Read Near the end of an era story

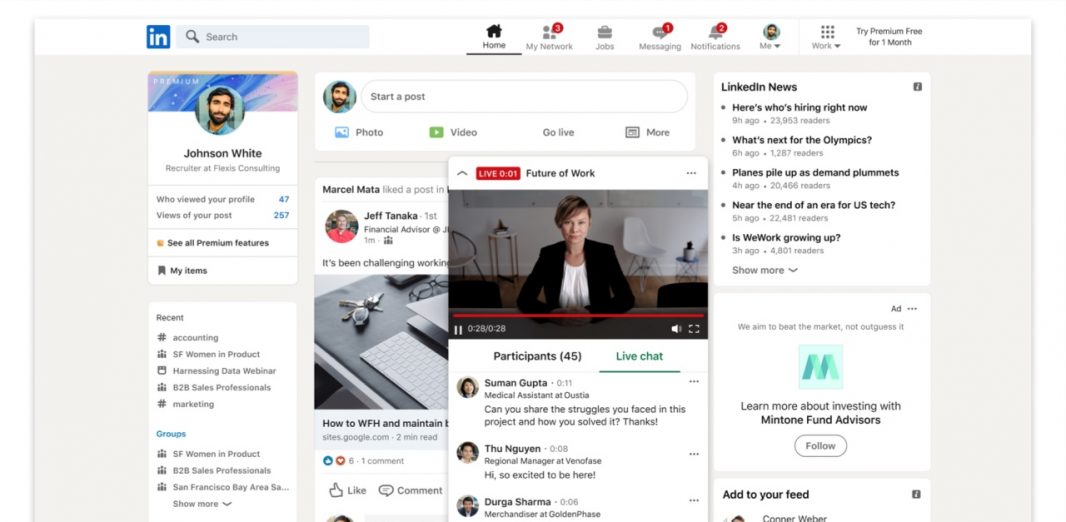point(813,205)
